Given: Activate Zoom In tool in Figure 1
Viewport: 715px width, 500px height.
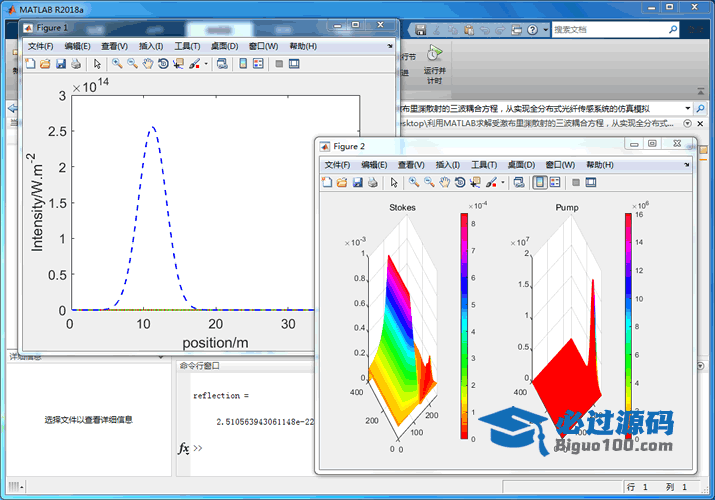Looking at the screenshot, I should [117, 64].
